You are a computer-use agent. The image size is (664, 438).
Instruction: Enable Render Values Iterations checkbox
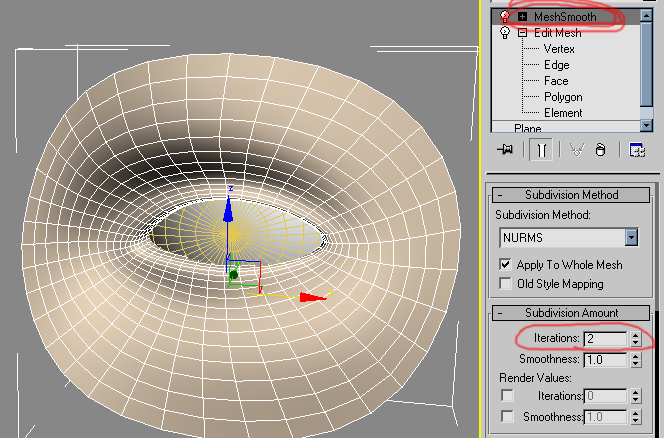[x=507, y=395]
